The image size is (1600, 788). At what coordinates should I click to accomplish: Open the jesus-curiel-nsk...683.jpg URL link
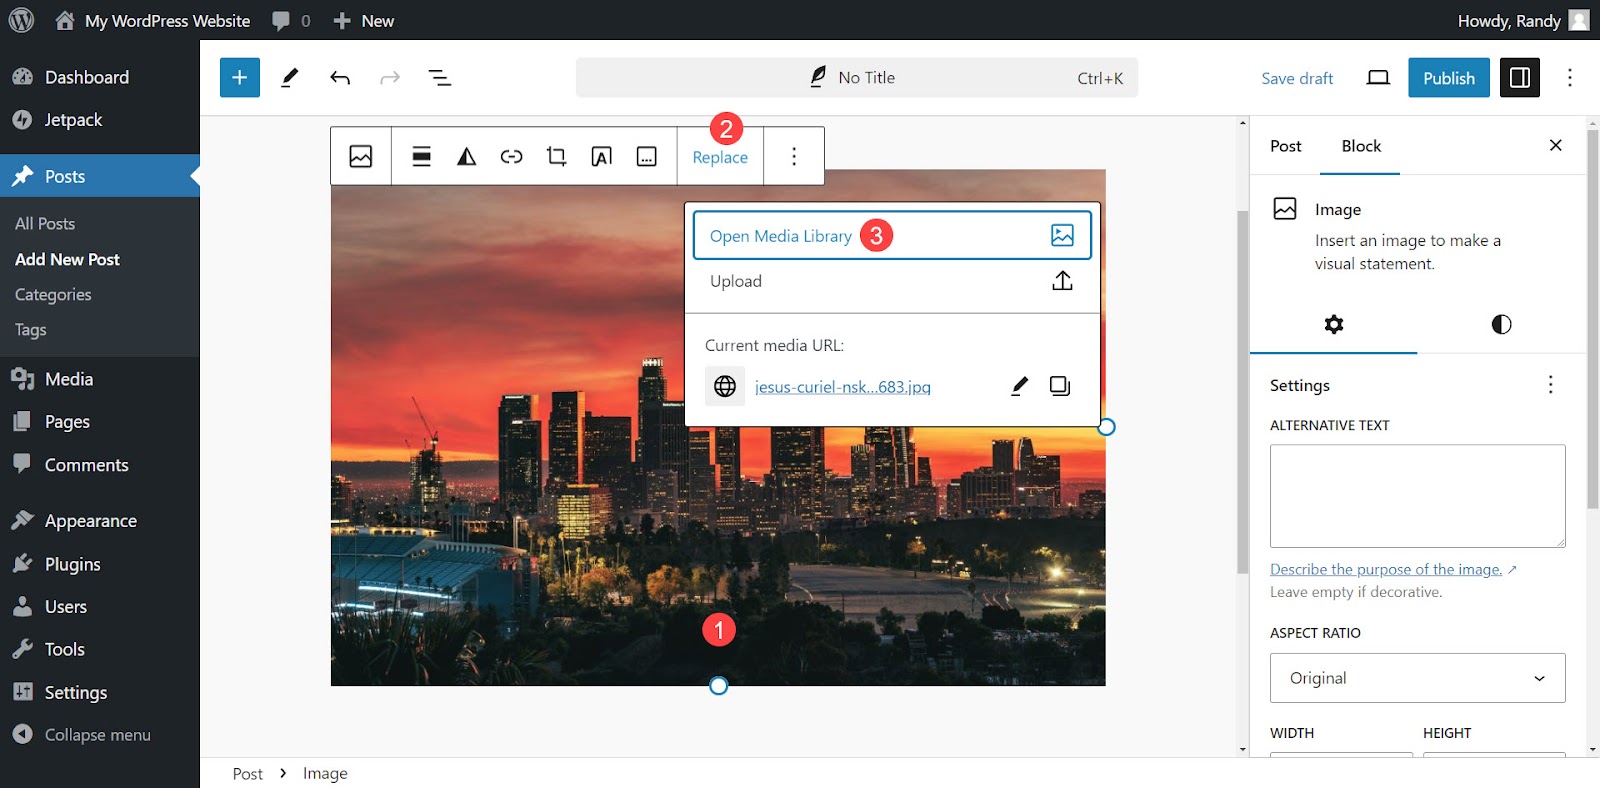pos(843,387)
